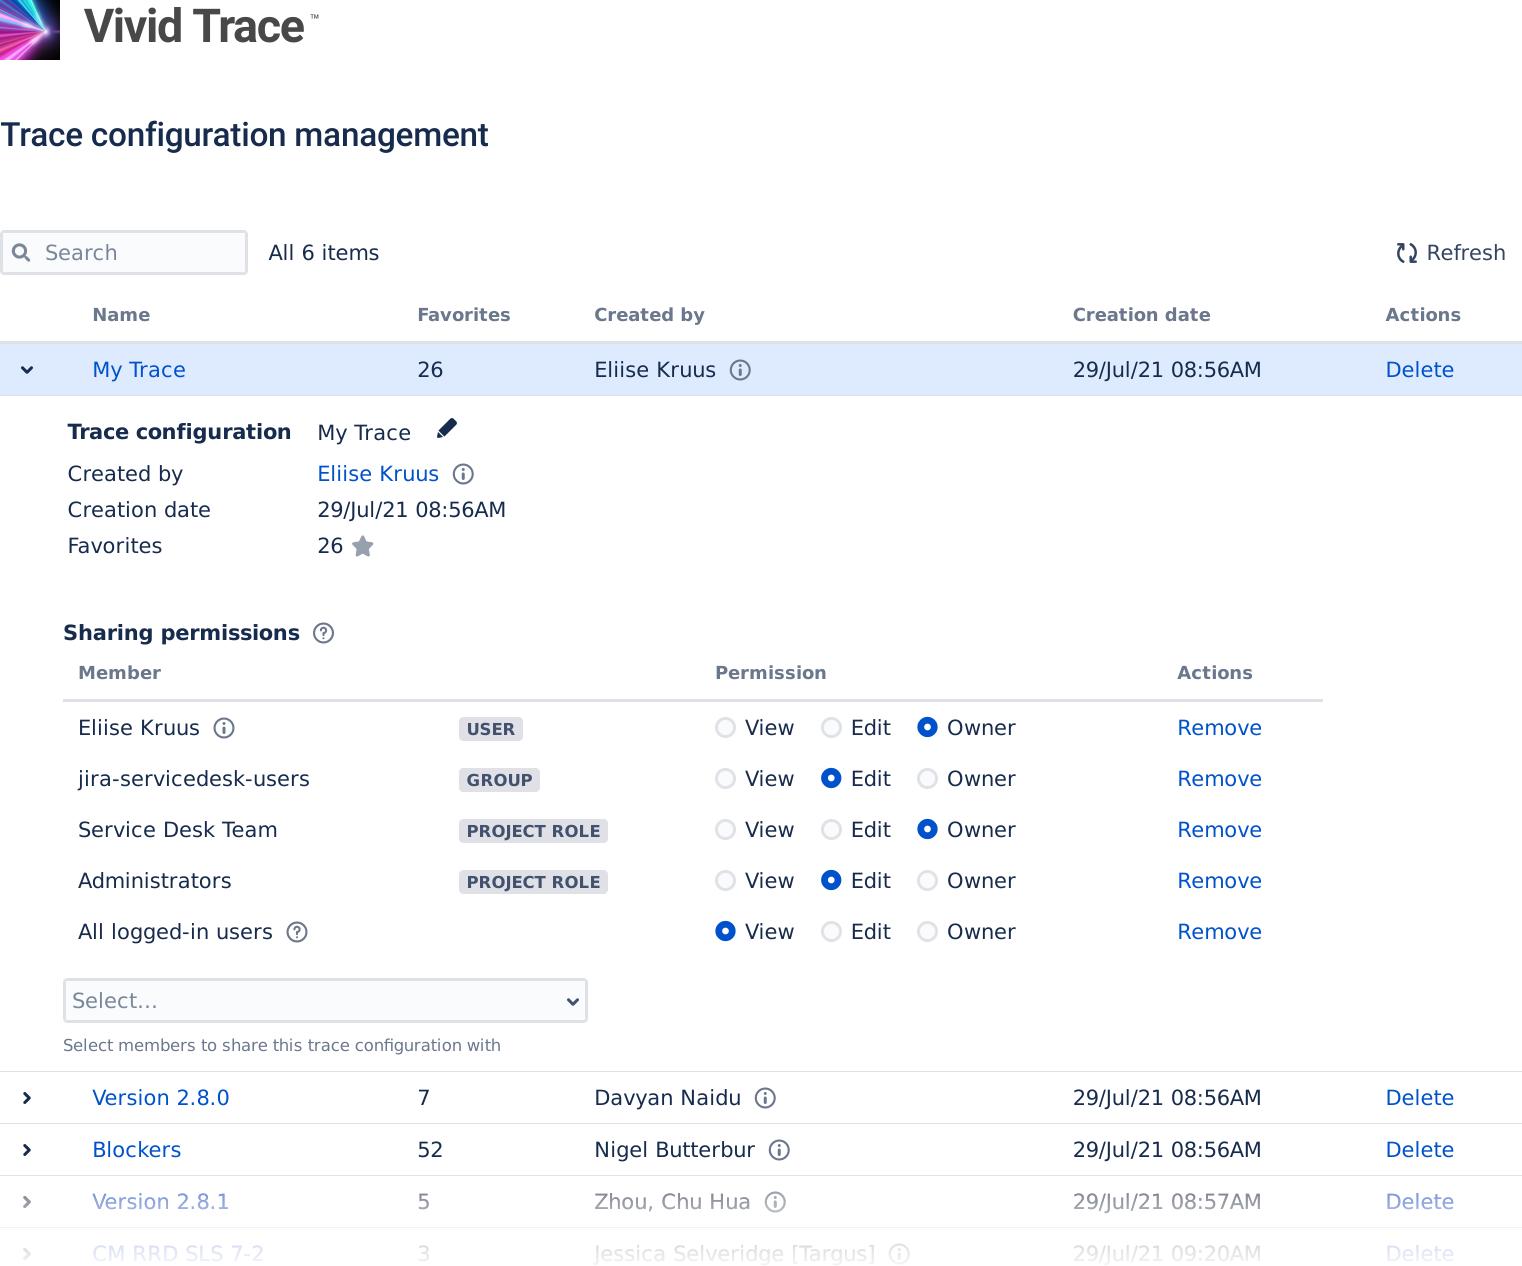Click favorites count 52 in Blockers row
The width and height of the screenshot is (1522, 1266).
(x=430, y=1150)
